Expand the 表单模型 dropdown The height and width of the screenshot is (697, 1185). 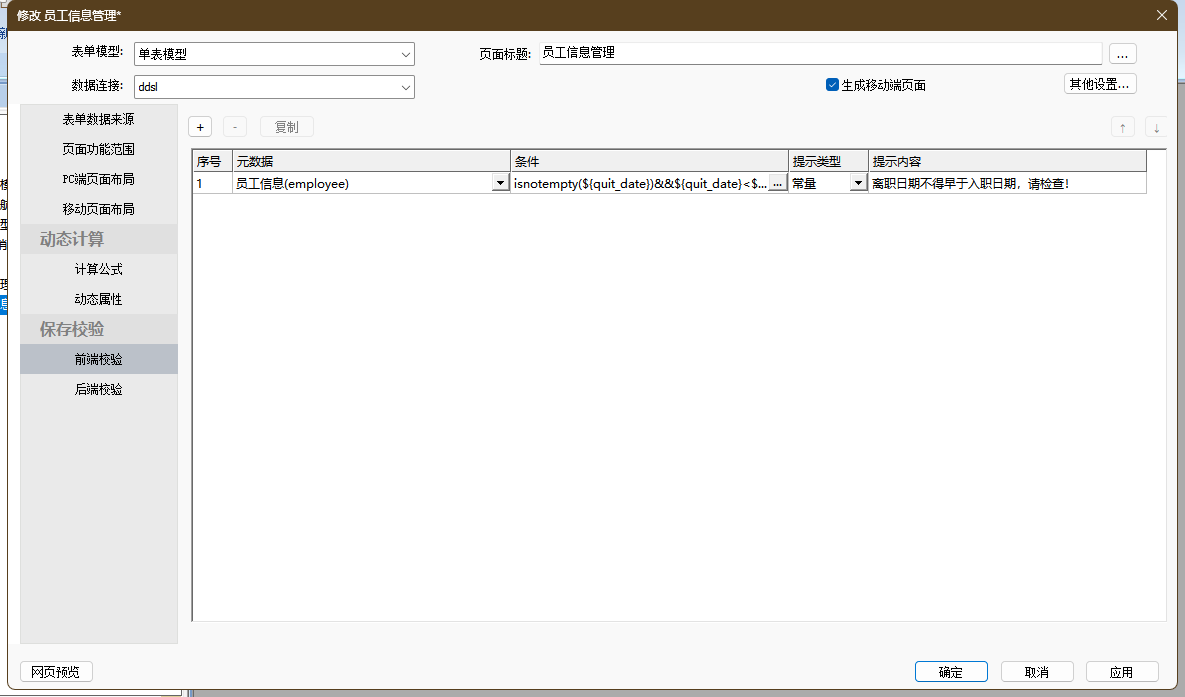(x=406, y=54)
